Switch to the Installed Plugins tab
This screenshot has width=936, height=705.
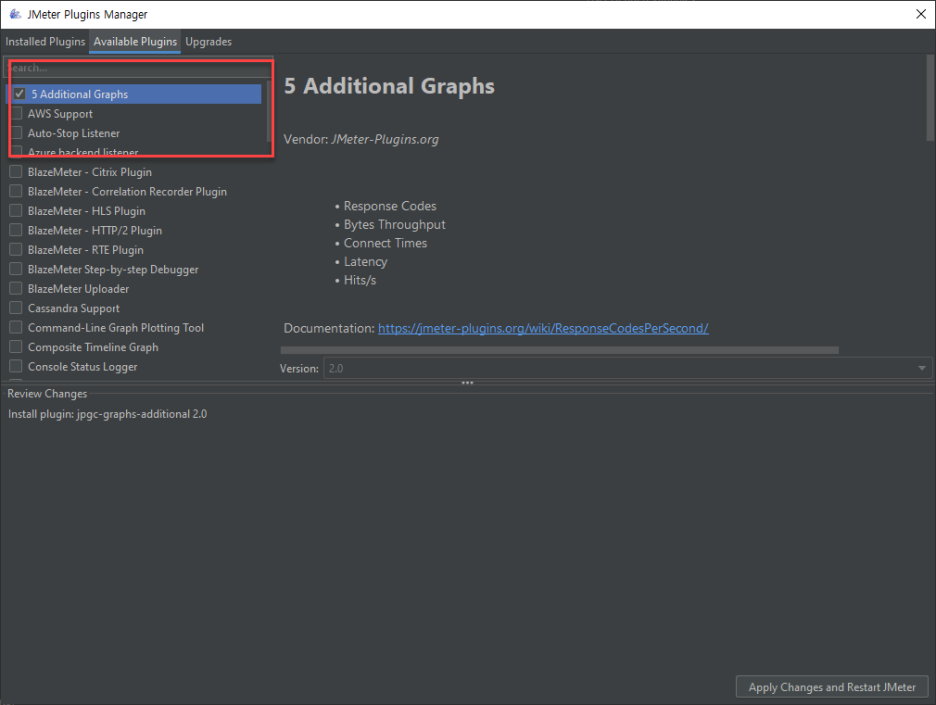[x=45, y=42]
